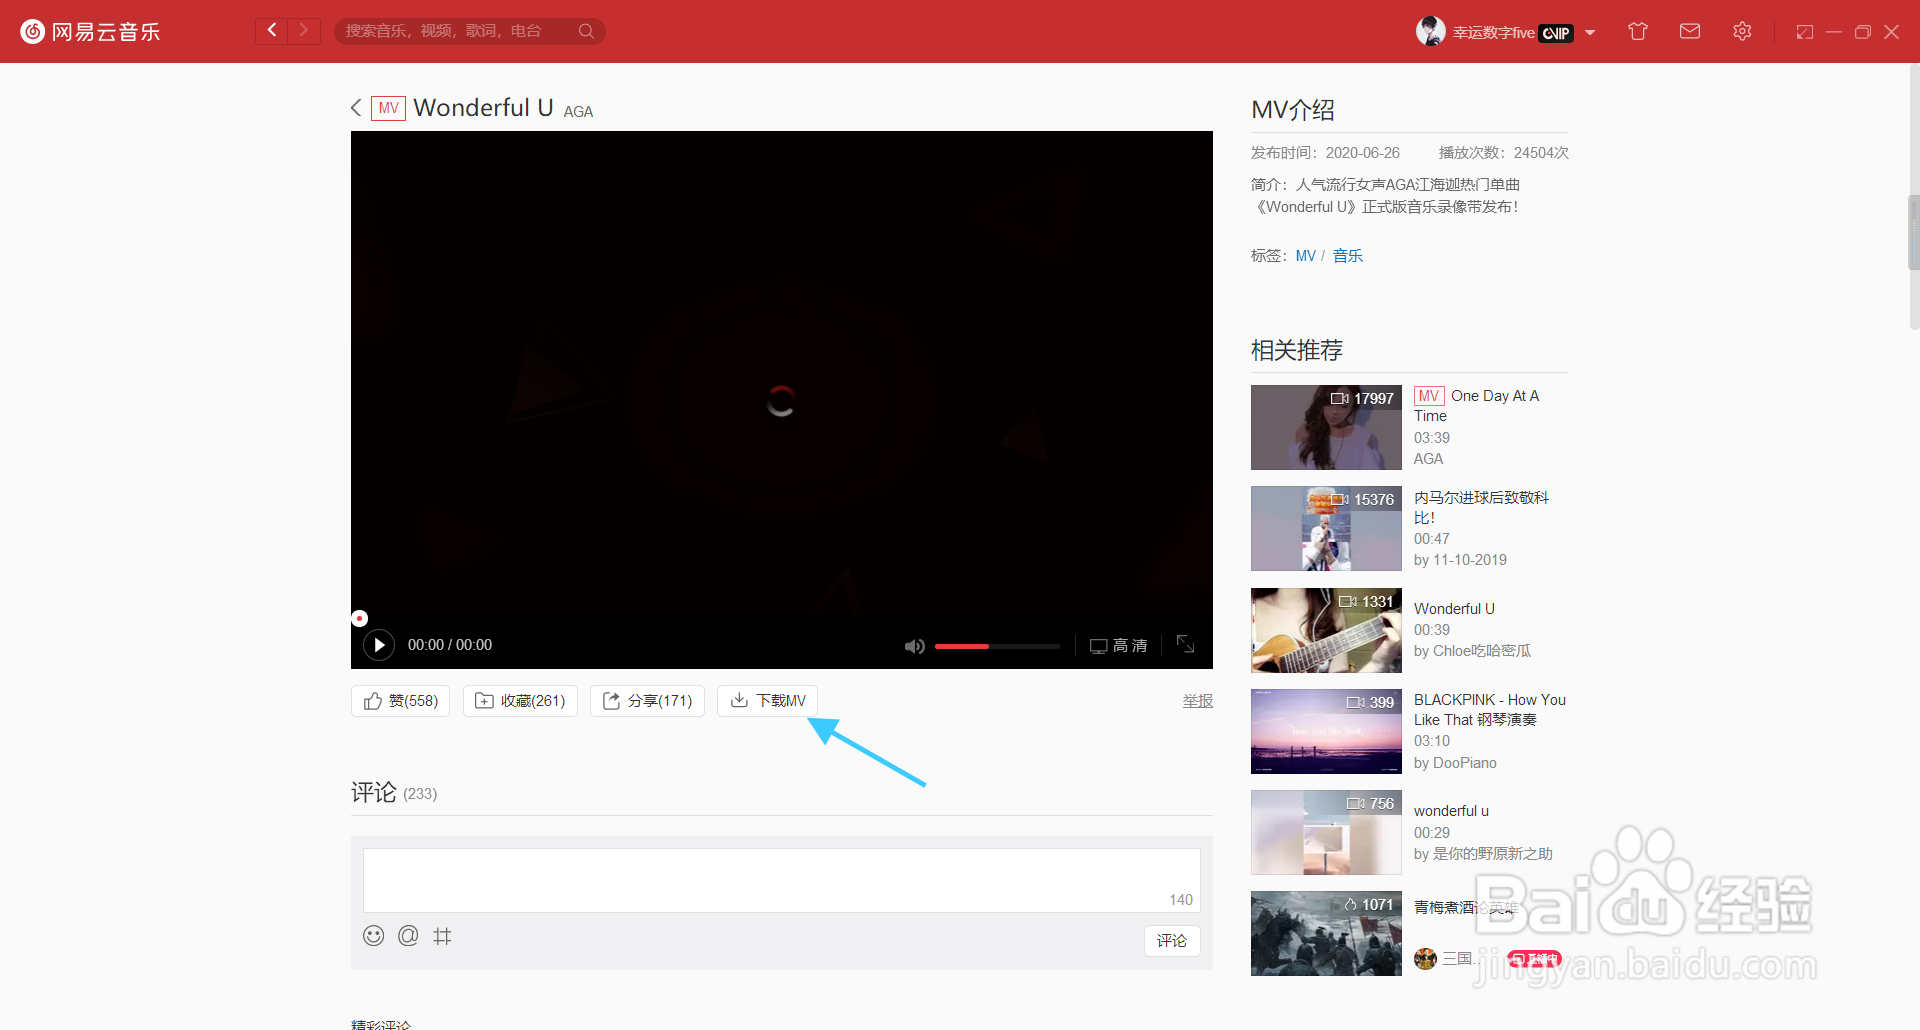Click 播放次数: 24504次 text
1920x1030 pixels.
(1504, 153)
